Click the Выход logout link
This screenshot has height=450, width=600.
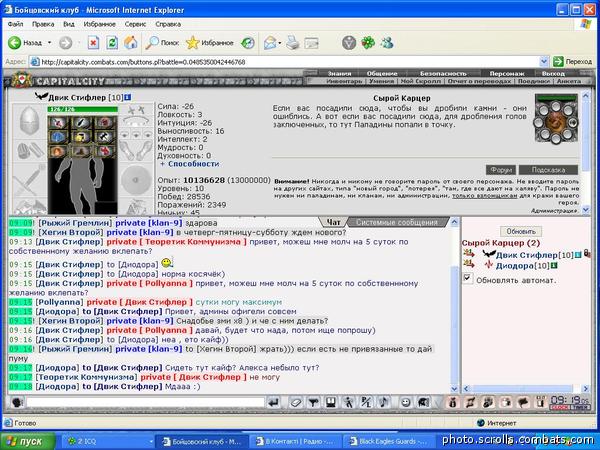pyautogui.click(x=553, y=73)
